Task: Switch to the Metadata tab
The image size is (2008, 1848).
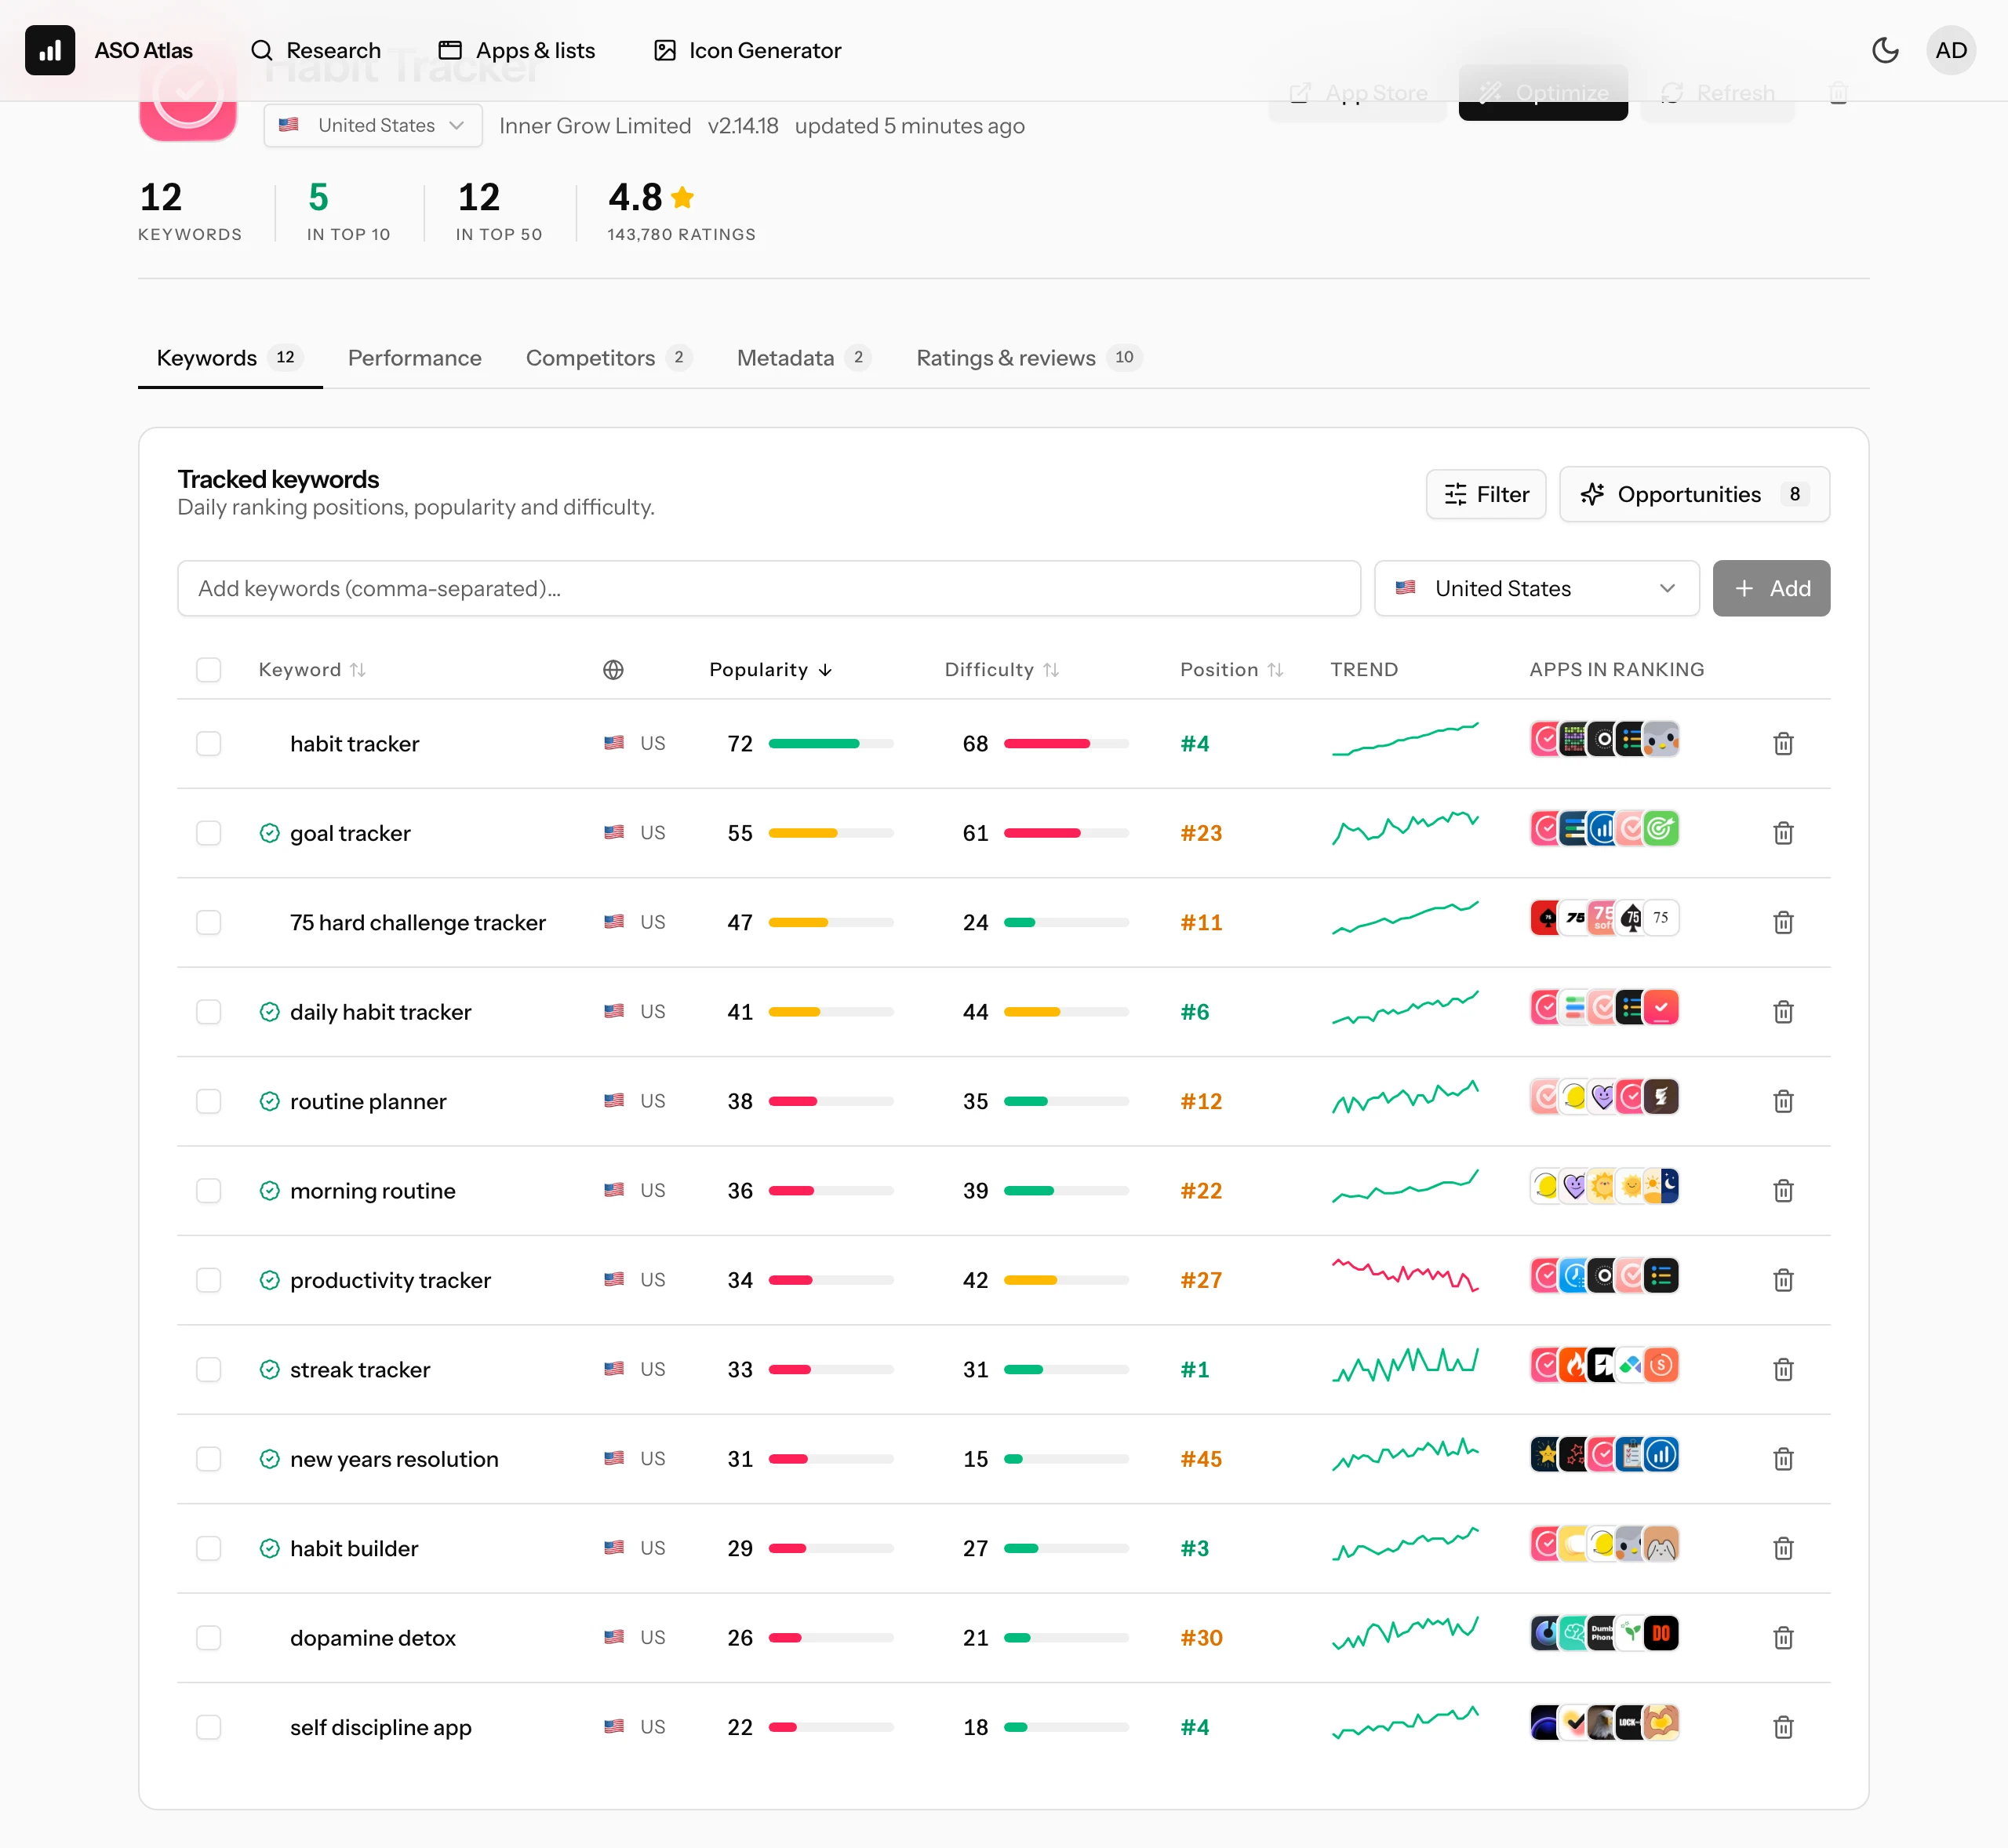Action: tap(804, 358)
